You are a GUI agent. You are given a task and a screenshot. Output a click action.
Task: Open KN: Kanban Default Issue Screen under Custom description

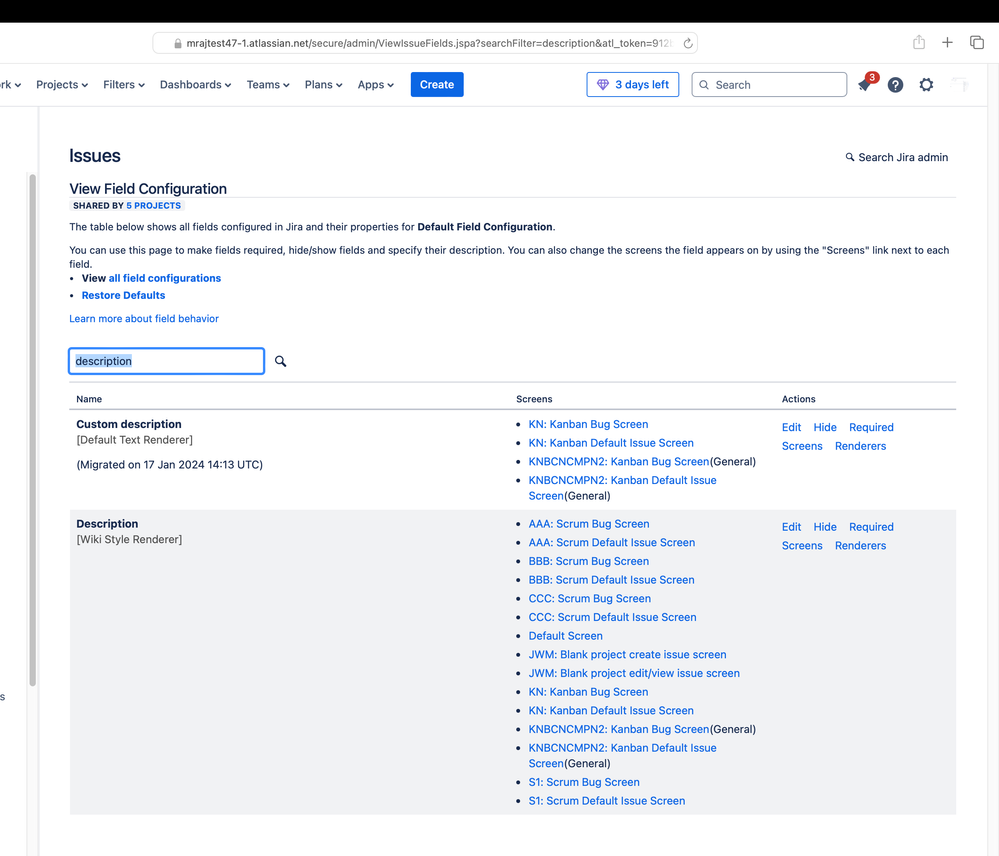[611, 443]
